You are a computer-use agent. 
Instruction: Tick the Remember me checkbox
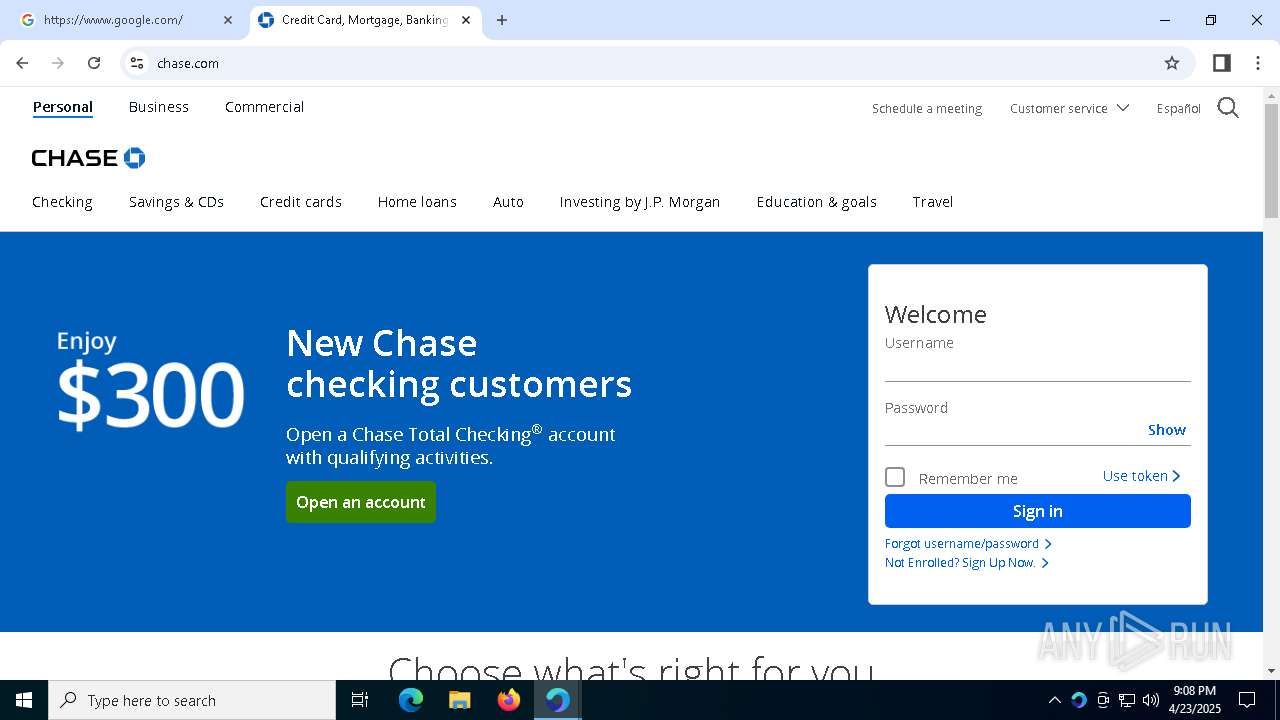895,477
